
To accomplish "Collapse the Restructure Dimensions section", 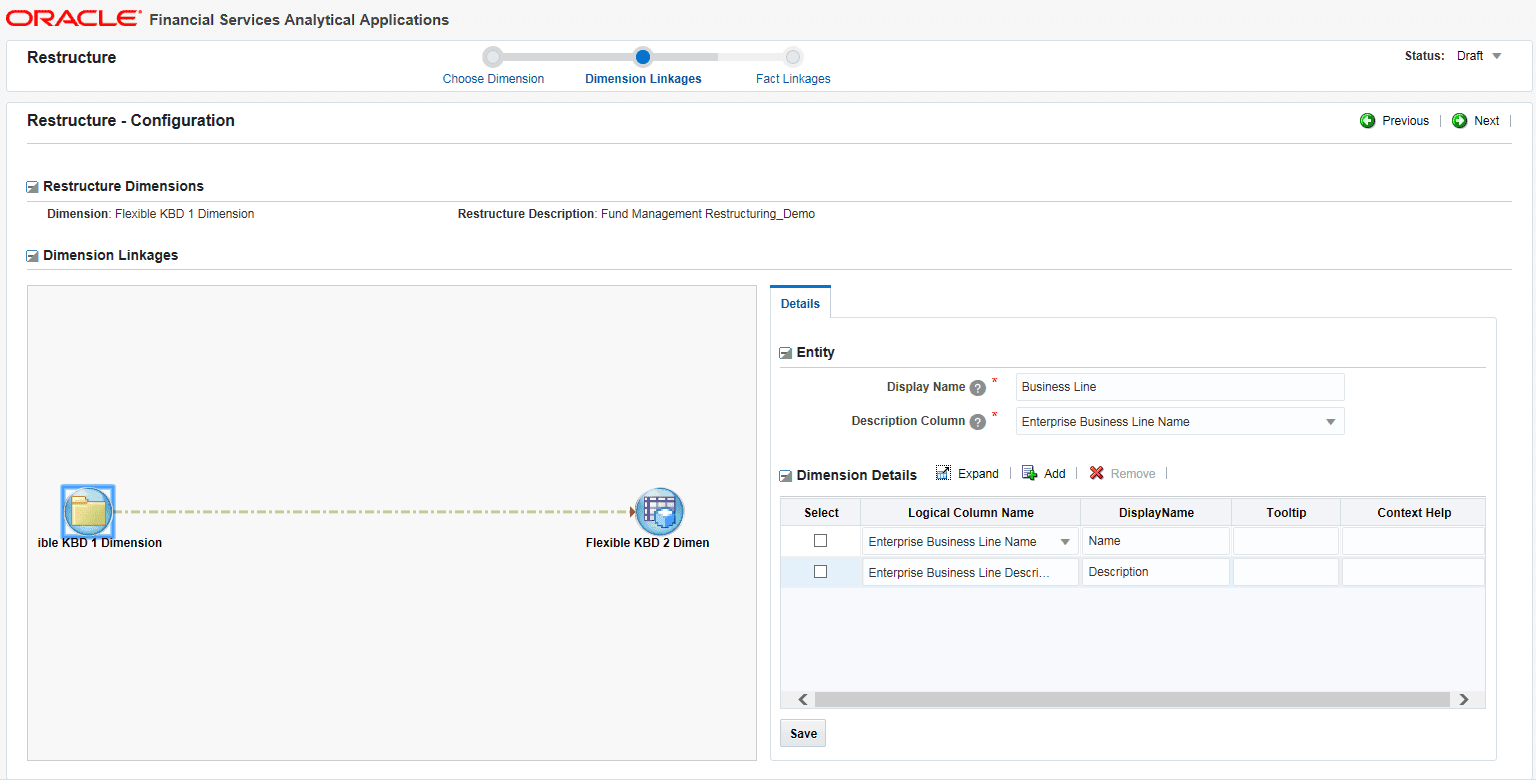I will pyautogui.click(x=33, y=187).
